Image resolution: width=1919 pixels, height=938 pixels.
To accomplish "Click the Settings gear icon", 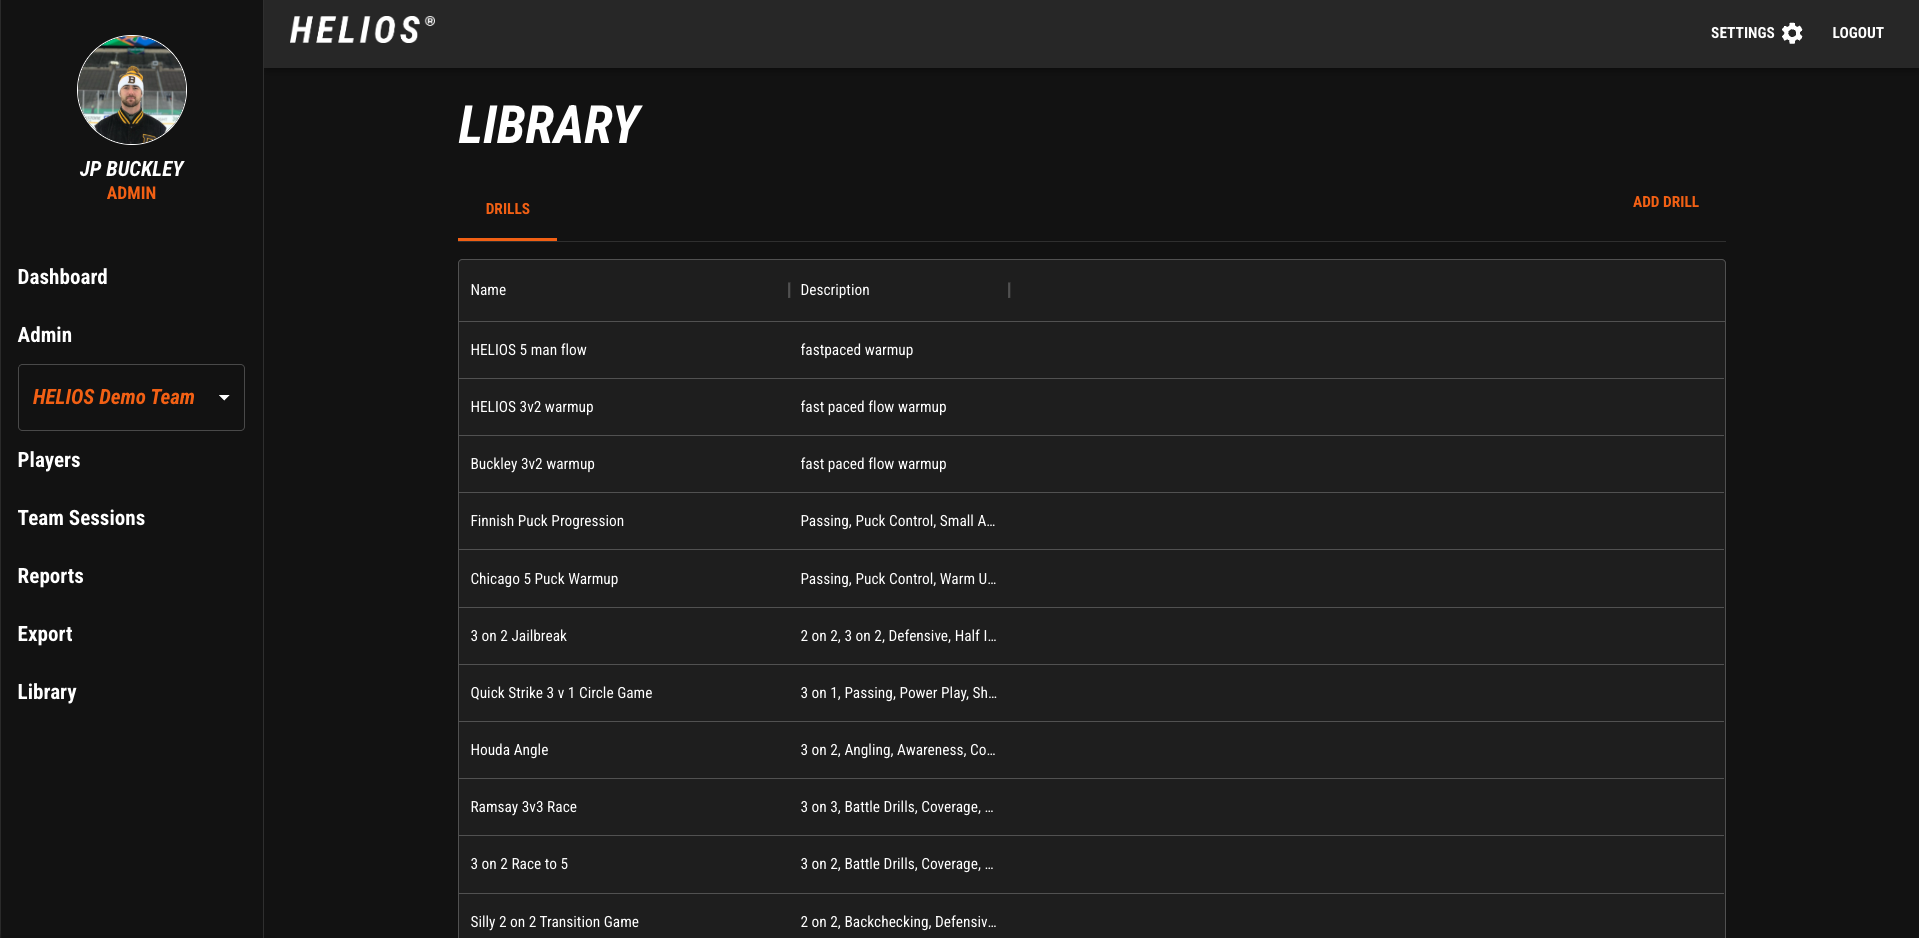I will coord(1792,33).
